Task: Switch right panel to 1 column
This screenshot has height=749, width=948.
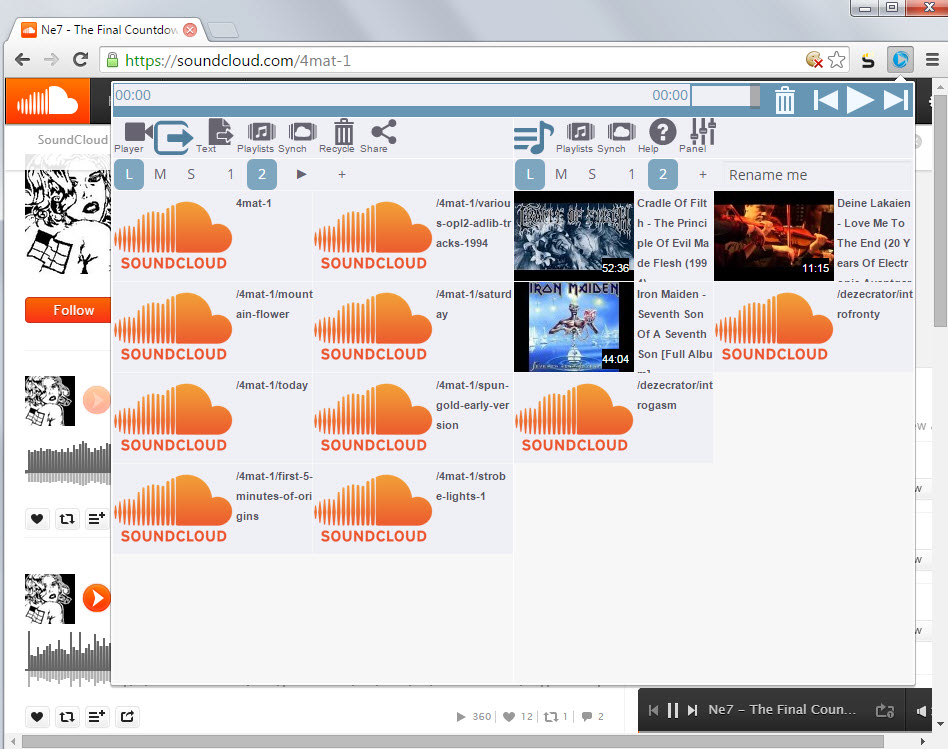Action: [631, 175]
